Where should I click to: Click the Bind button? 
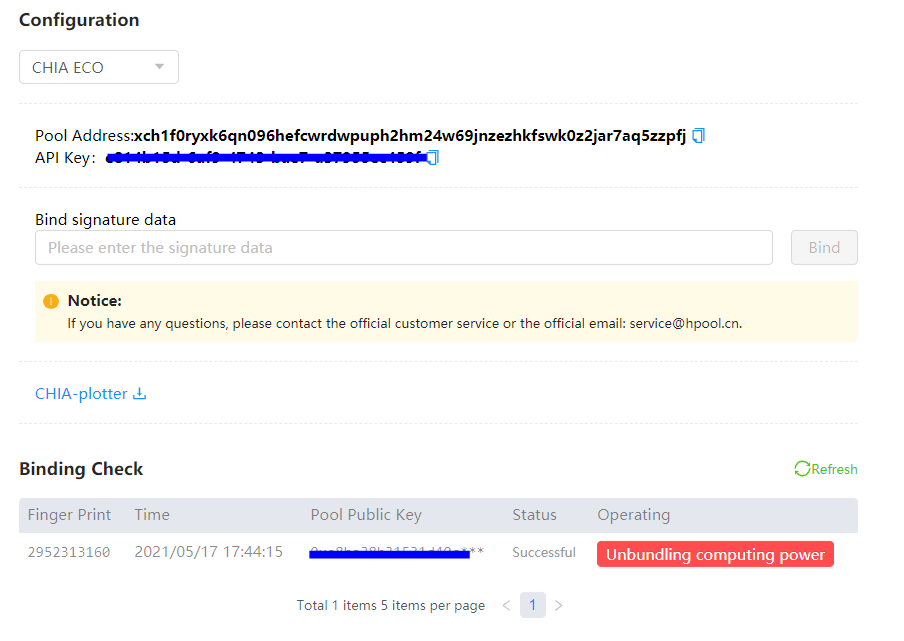click(824, 247)
